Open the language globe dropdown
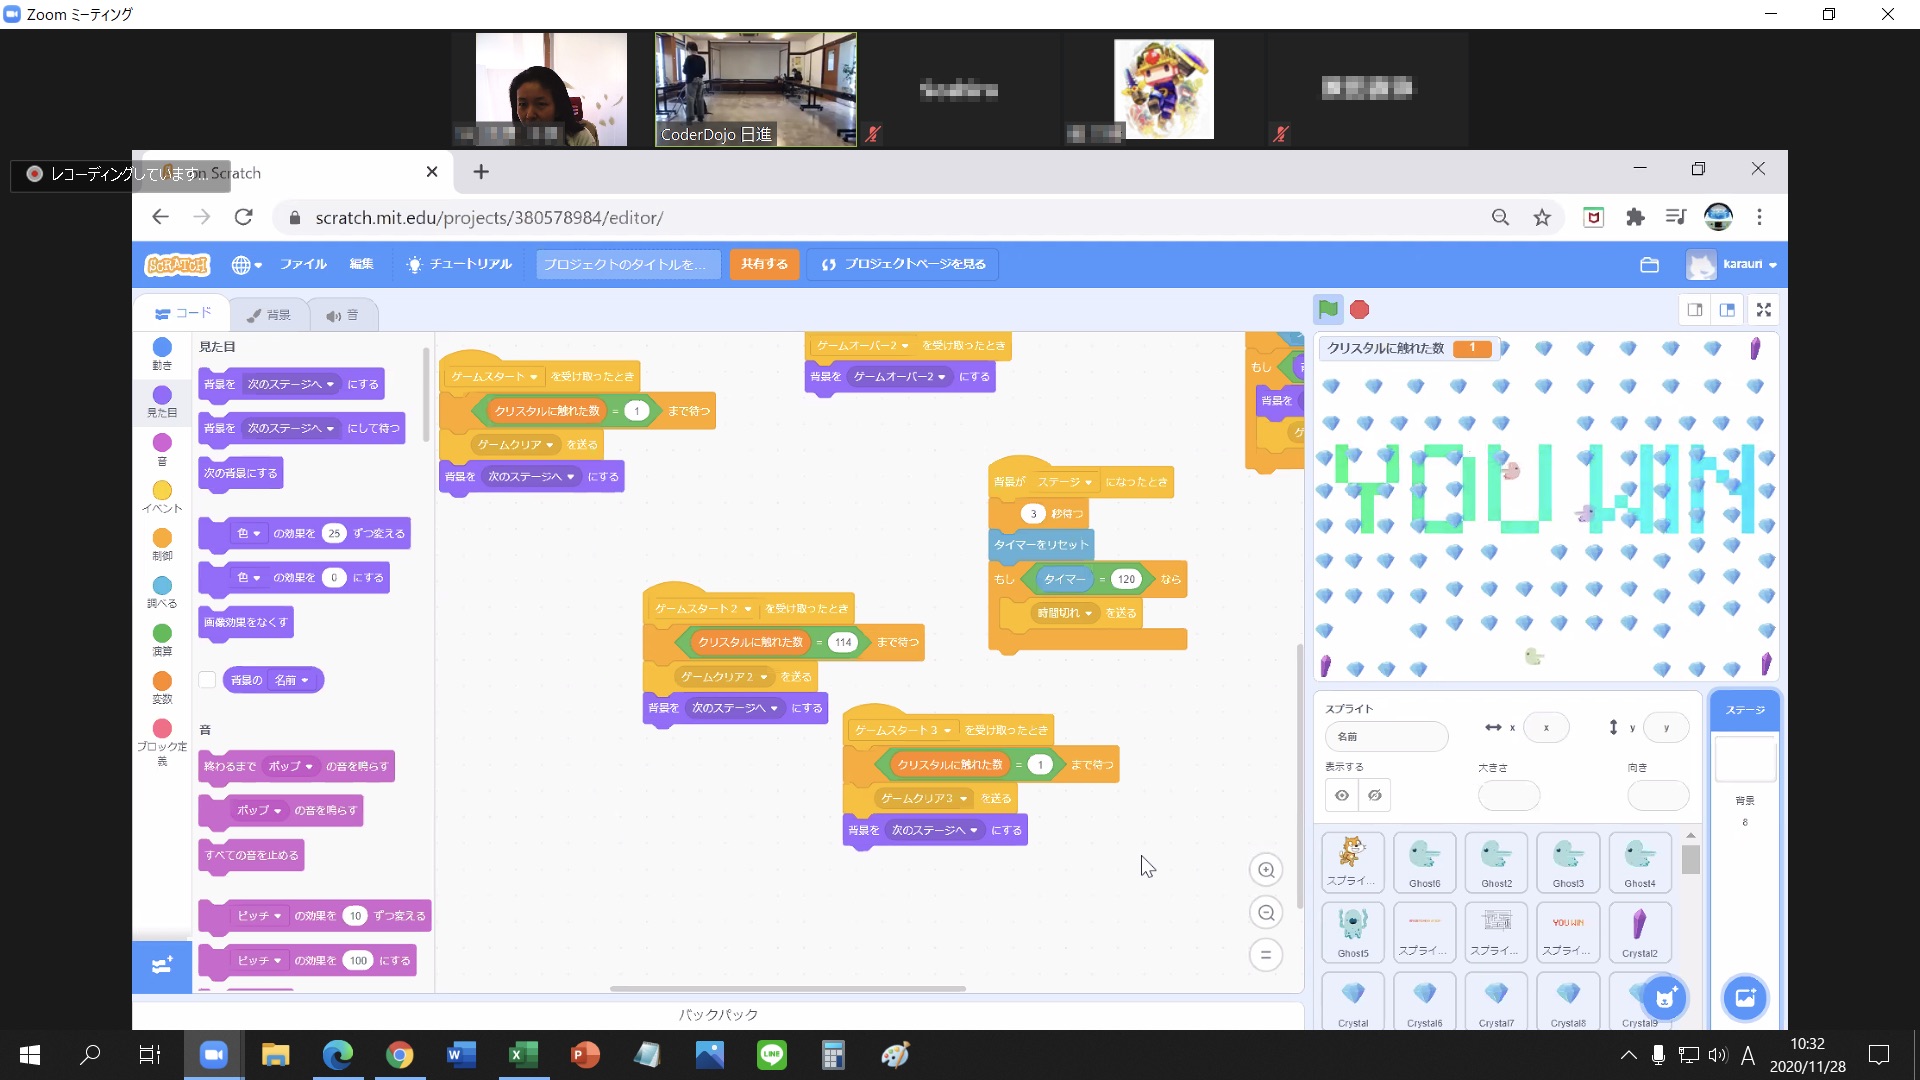The image size is (1920, 1080). pos(246,265)
